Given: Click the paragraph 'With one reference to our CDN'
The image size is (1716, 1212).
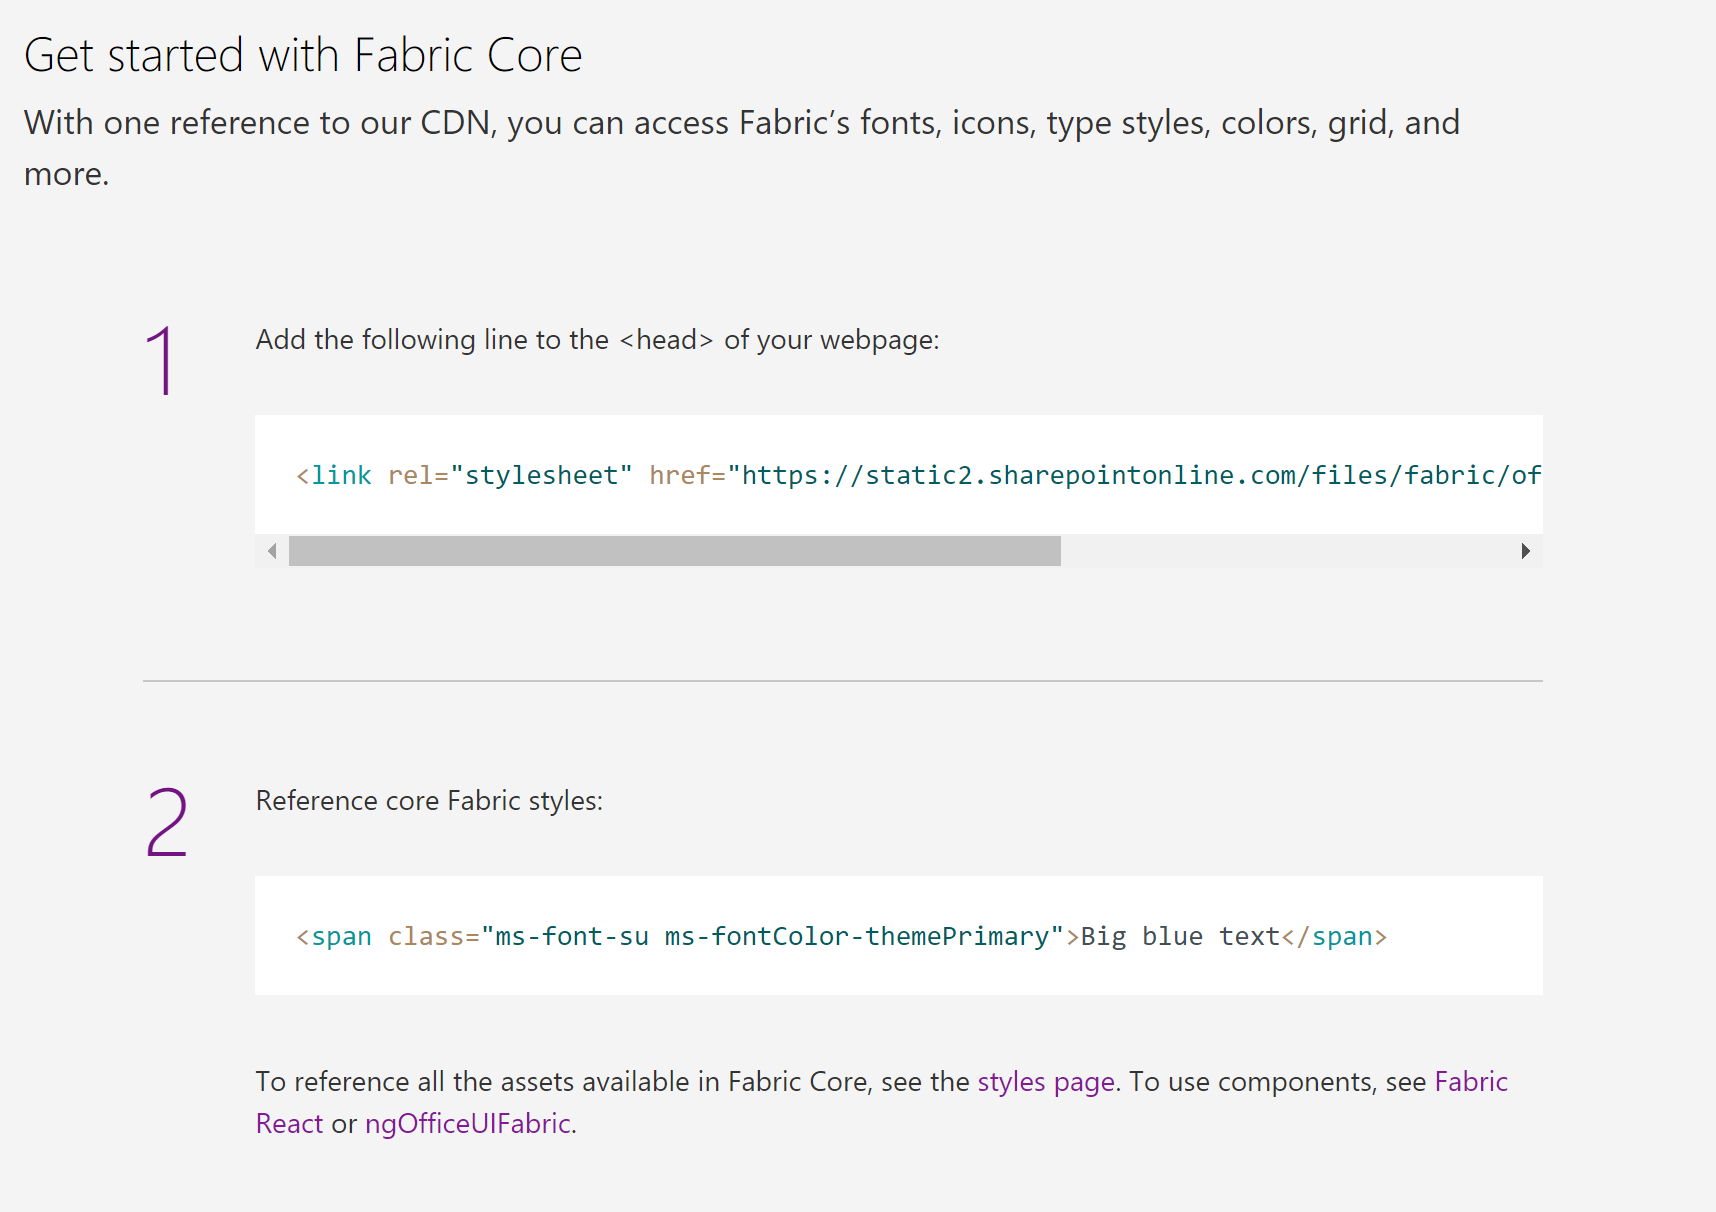Looking at the screenshot, I should pos(742,148).
